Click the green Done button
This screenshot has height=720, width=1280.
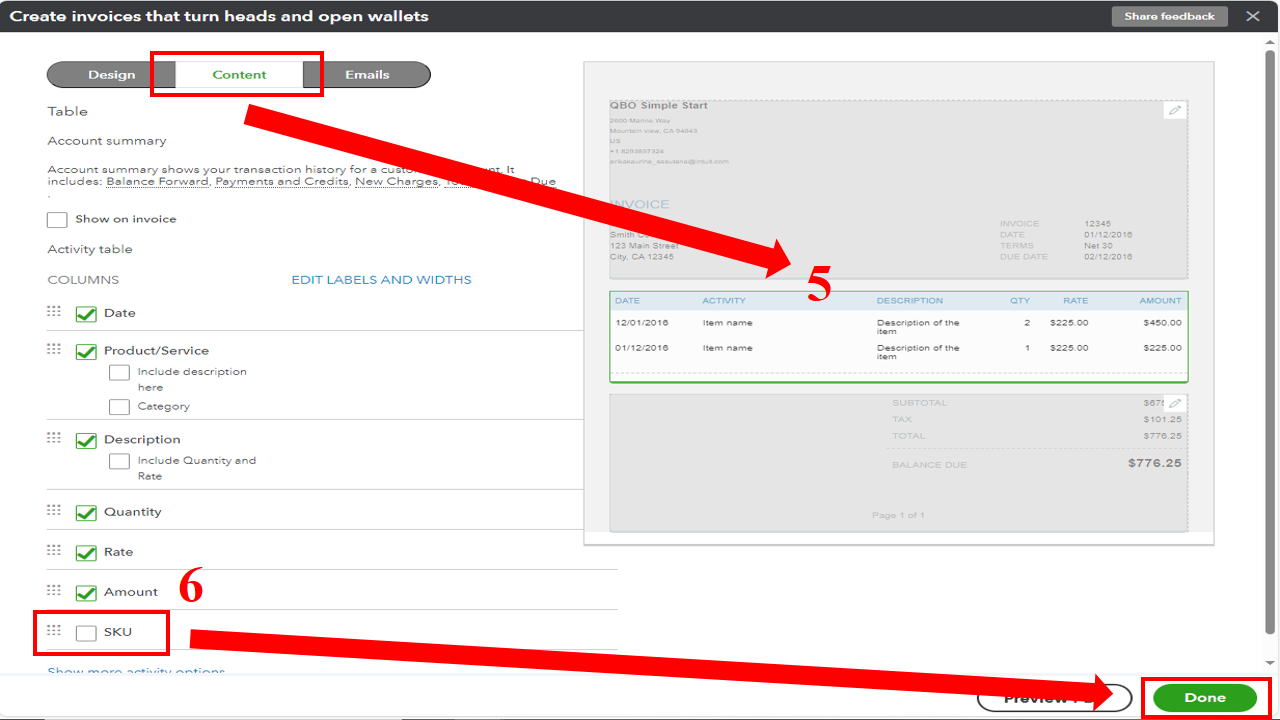click(x=1206, y=698)
